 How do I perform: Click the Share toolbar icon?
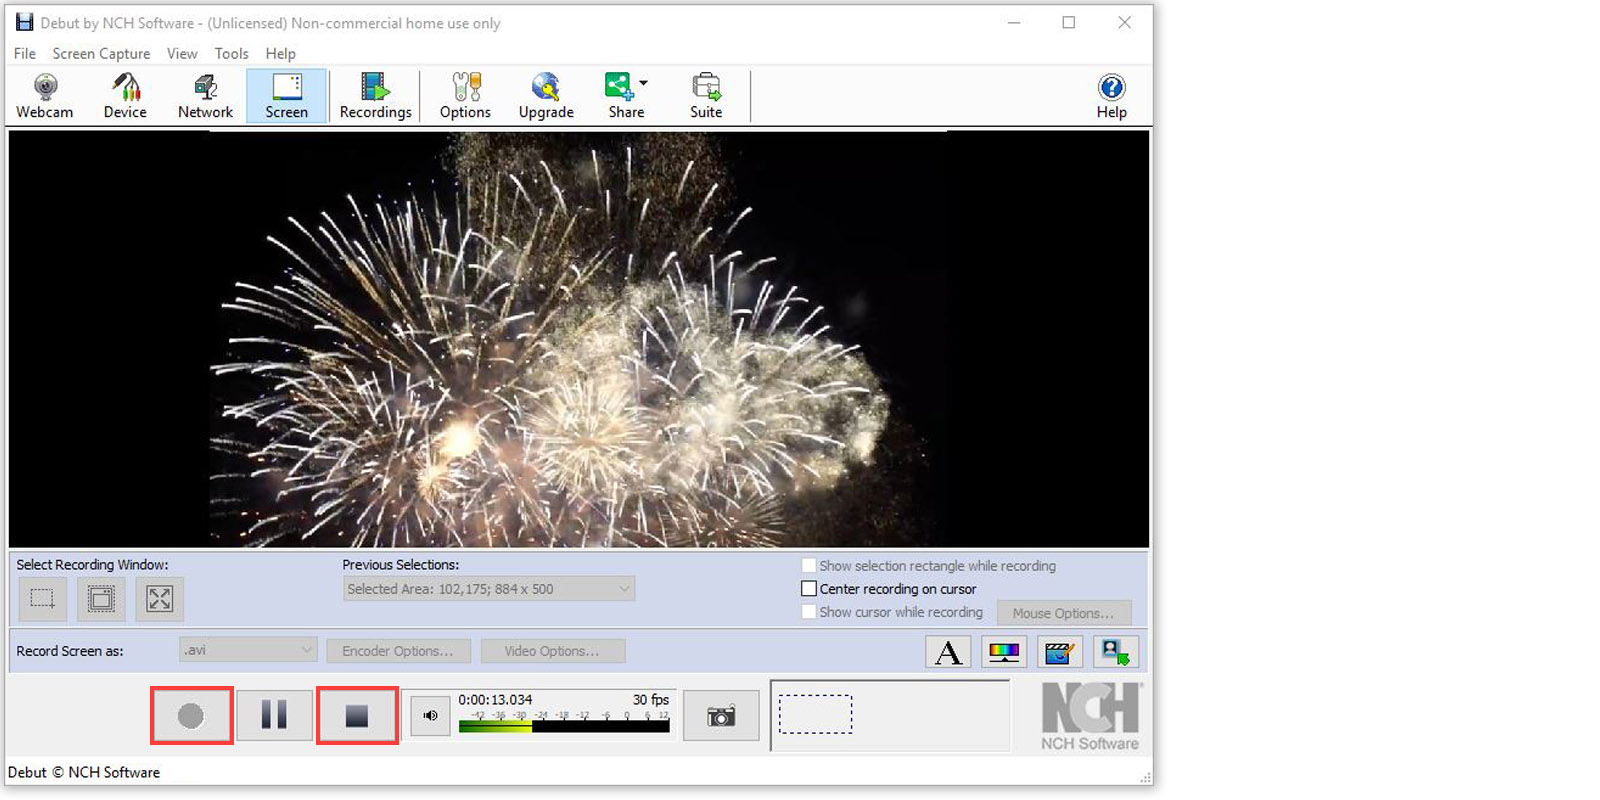621,96
